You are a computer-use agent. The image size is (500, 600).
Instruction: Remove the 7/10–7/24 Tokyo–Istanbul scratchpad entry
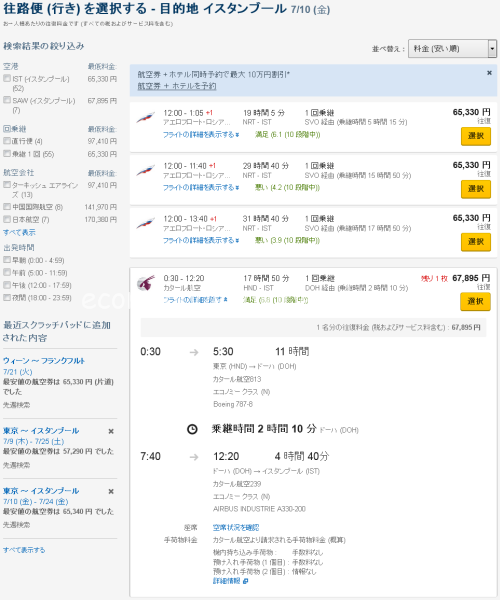pyautogui.click(x=111, y=491)
